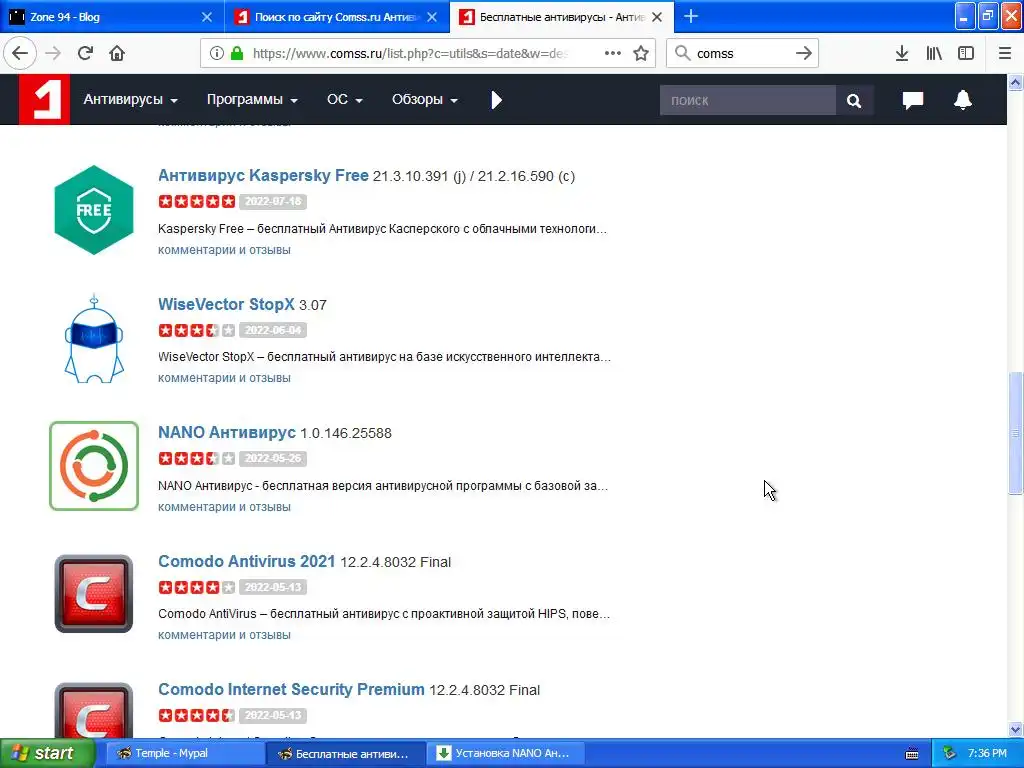The image size is (1024, 768).
Task: Click Бесплатные антиви... taskbar button
Action: click(x=345, y=754)
